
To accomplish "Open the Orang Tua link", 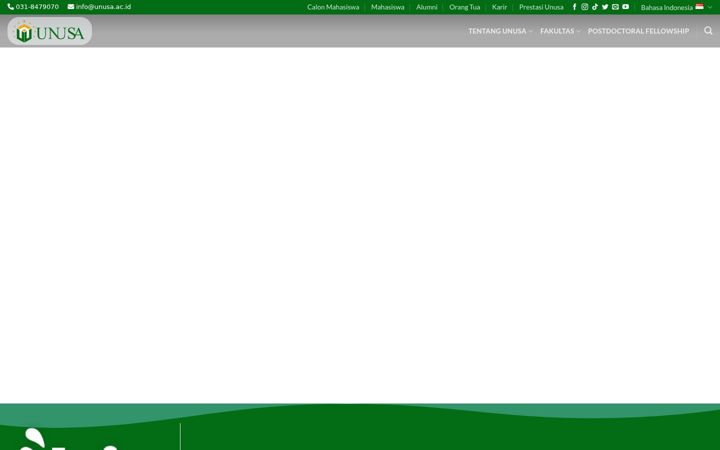I will pyautogui.click(x=464, y=7).
